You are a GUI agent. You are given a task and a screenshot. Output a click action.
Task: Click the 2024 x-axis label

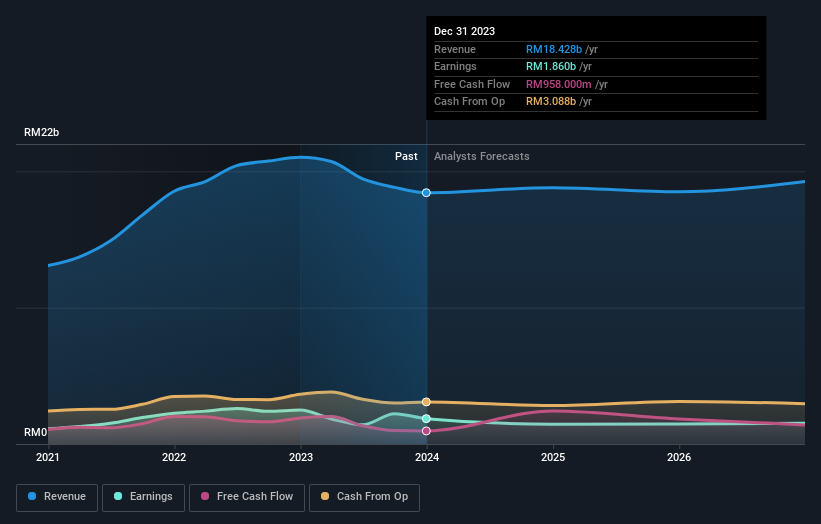(x=427, y=458)
